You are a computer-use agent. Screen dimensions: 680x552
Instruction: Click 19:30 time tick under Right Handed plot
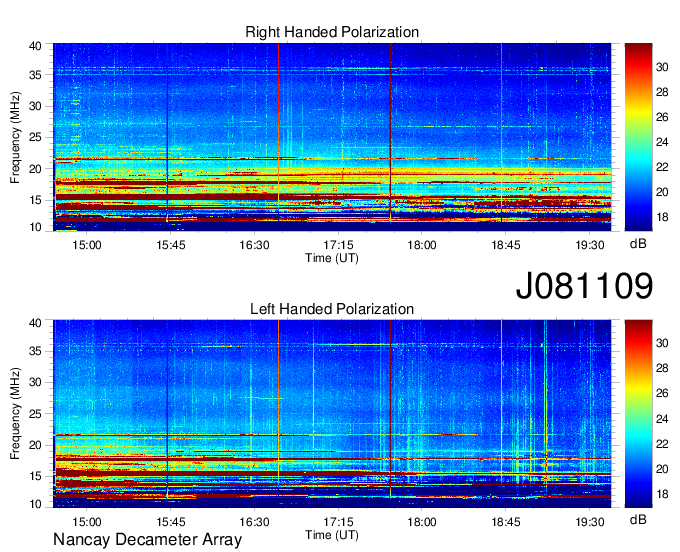(590, 245)
